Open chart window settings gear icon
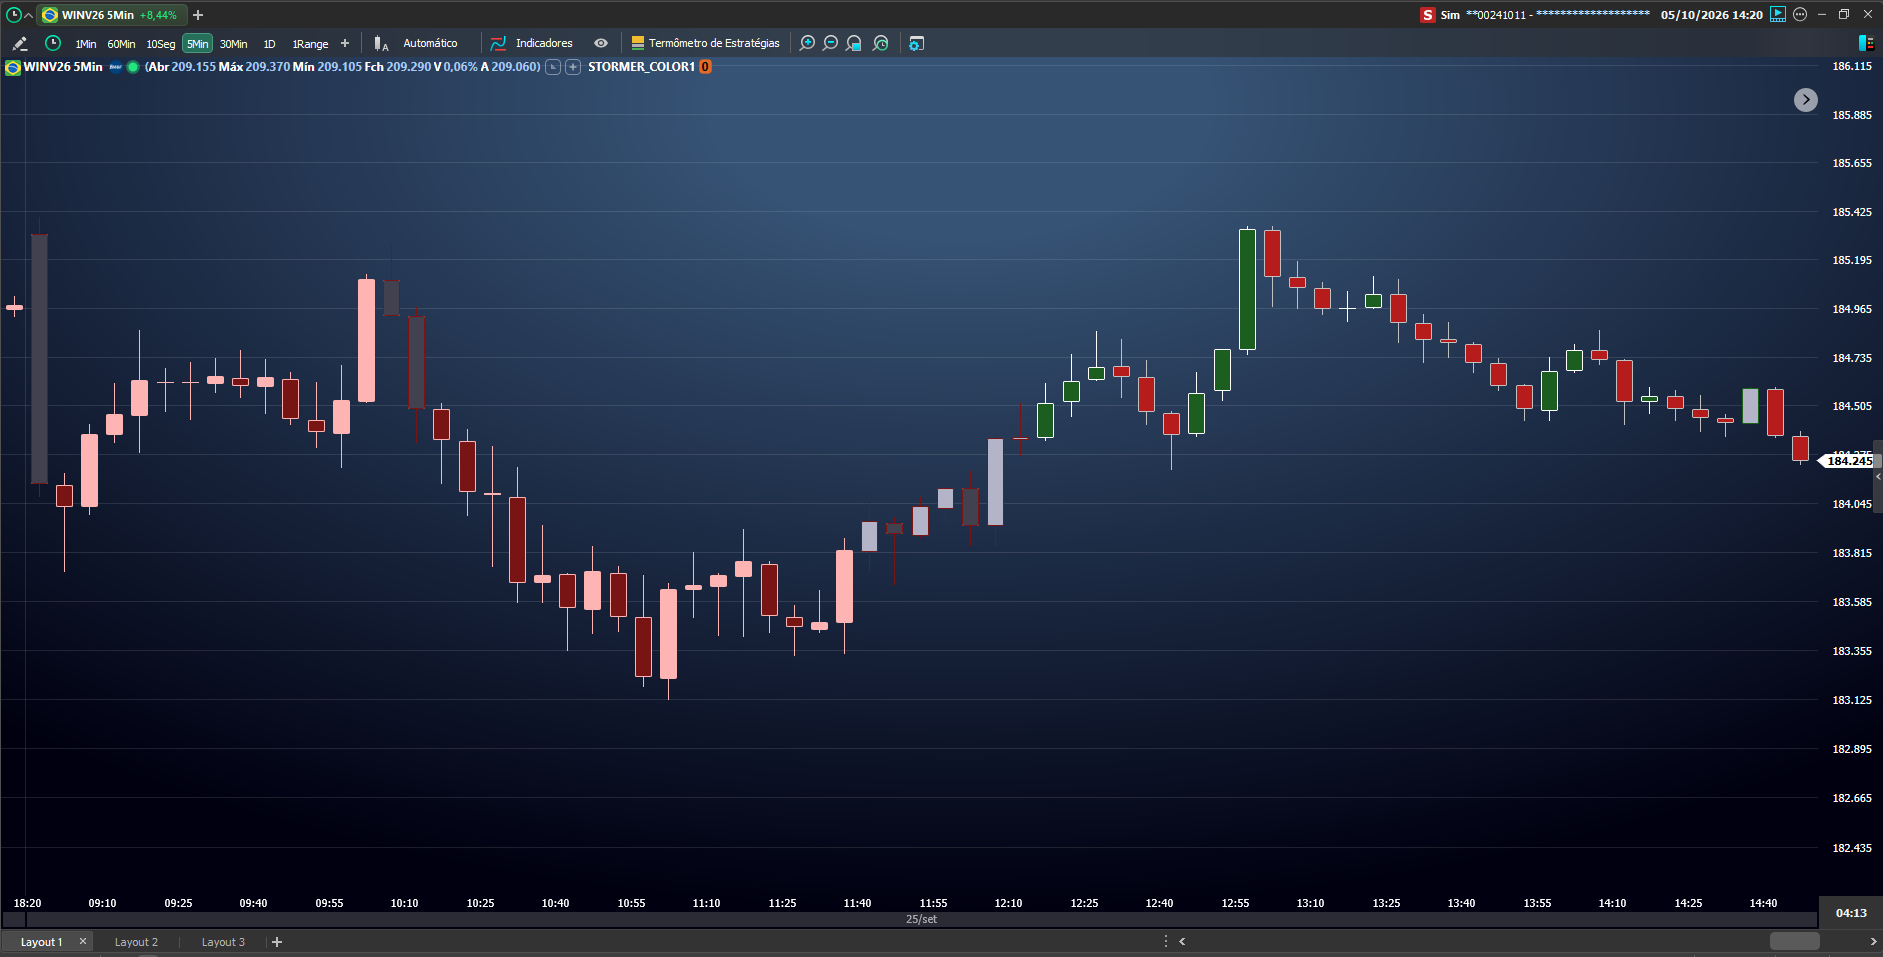The height and width of the screenshot is (957, 1883). tap(916, 43)
